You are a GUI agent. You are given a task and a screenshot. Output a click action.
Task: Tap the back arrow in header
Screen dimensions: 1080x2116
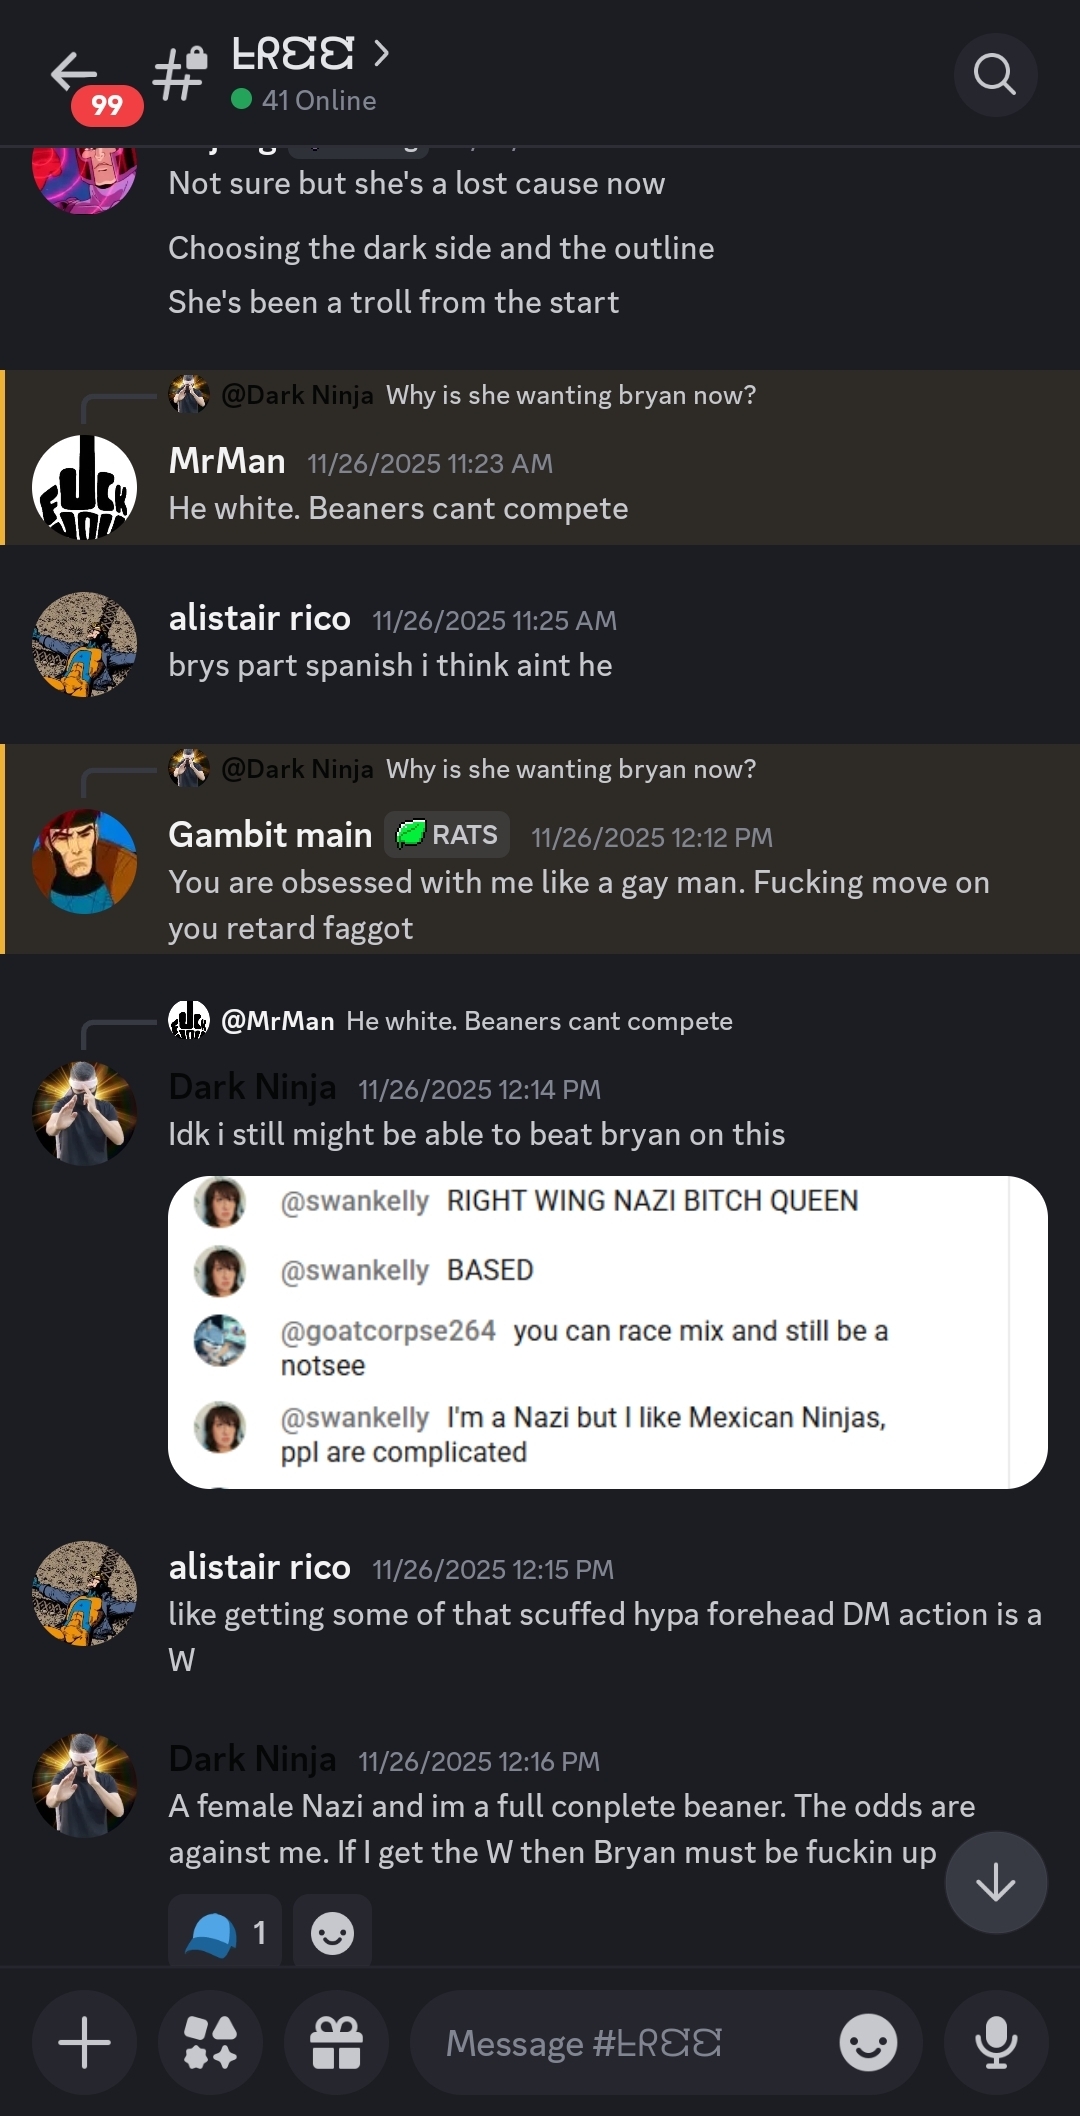pyautogui.click(x=74, y=72)
